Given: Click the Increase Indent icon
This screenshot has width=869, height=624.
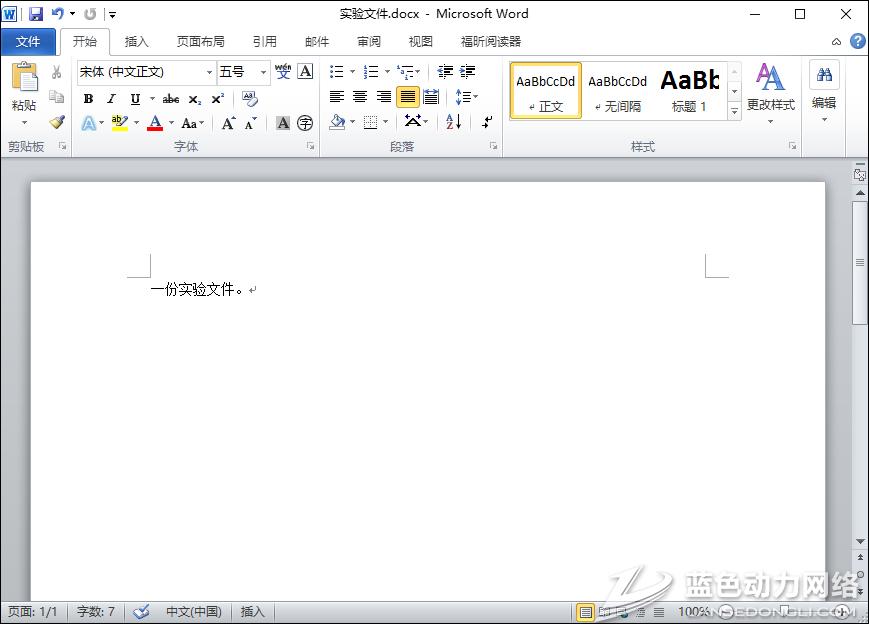Looking at the screenshot, I should (x=467, y=72).
